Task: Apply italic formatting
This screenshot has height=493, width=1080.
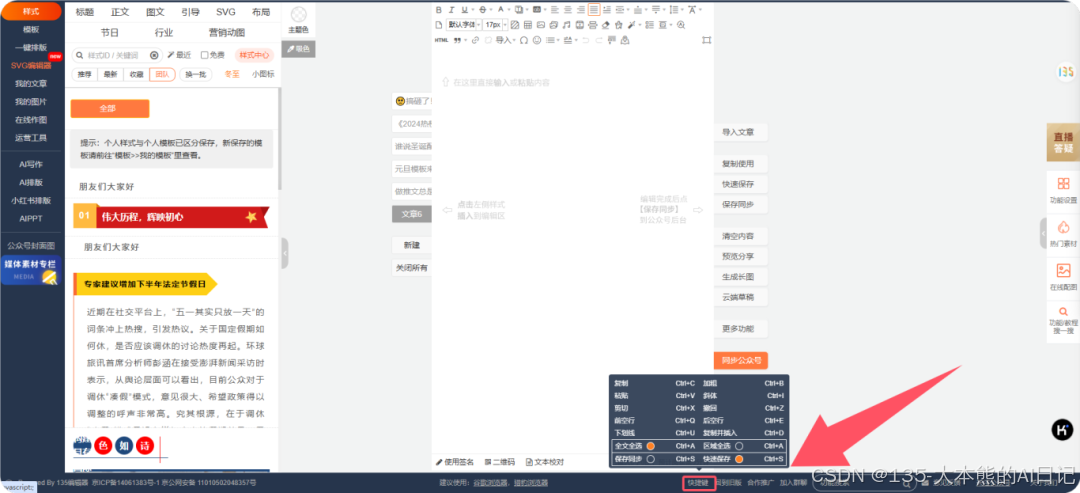Action: pyautogui.click(x=451, y=10)
